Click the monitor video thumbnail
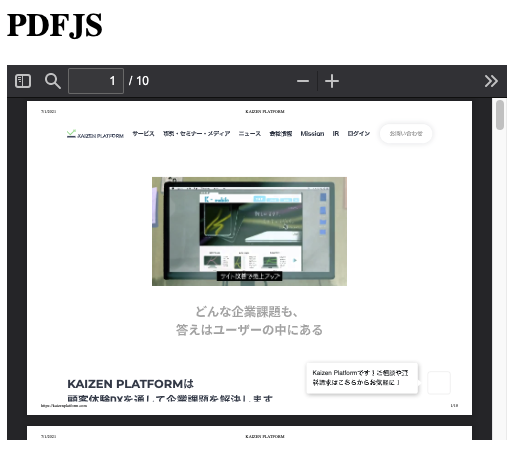524x457 pixels. pos(249,231)
